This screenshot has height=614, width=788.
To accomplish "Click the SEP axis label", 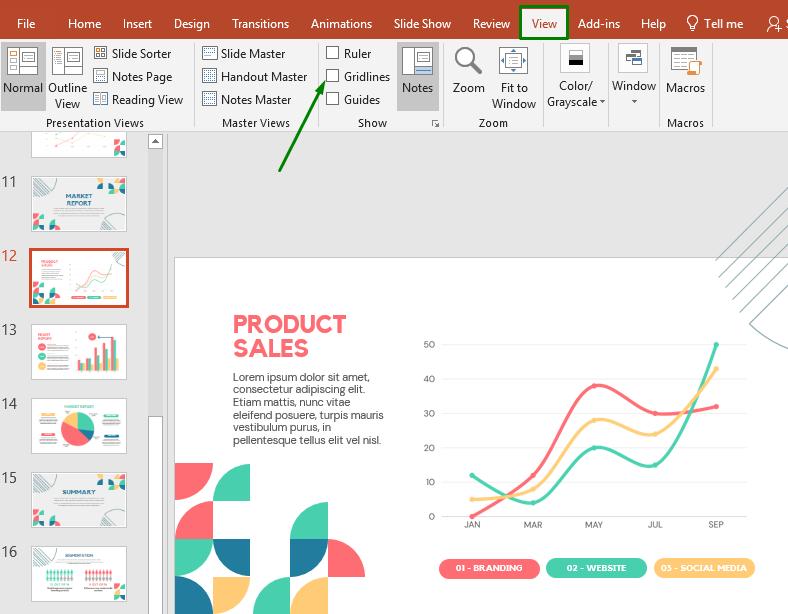I will coord(716,525).
